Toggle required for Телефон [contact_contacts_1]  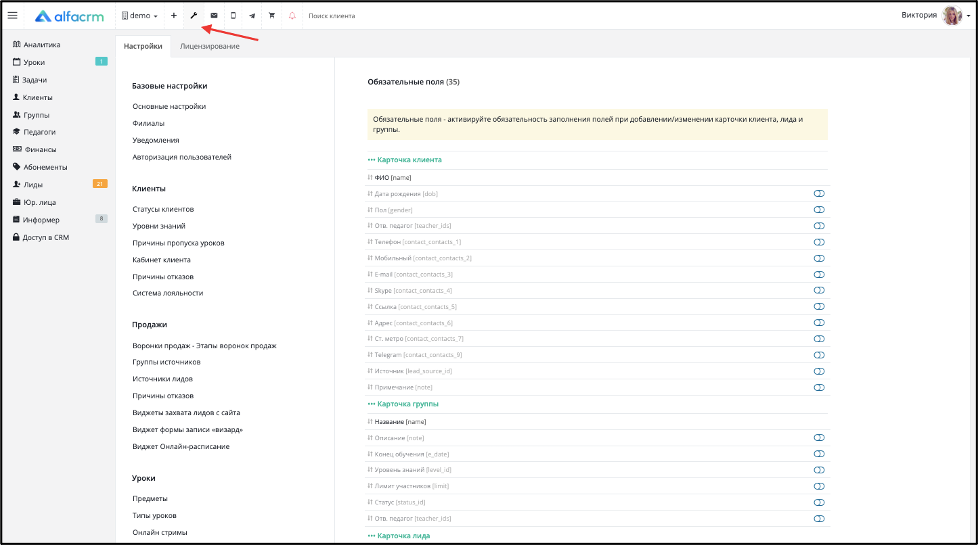point(819,242)
